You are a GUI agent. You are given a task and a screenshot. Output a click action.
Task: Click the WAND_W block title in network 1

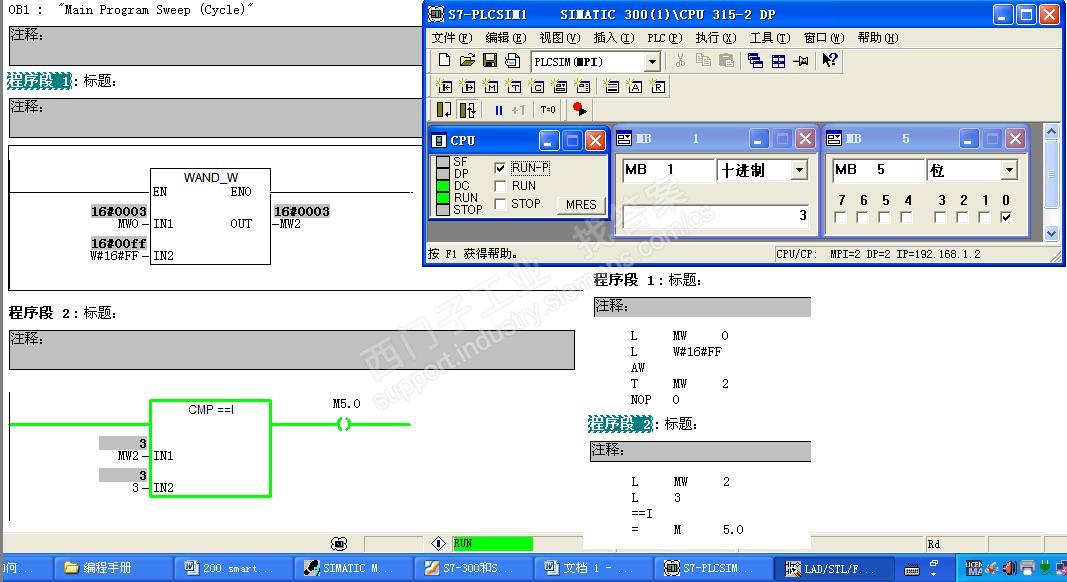tap(211, 178)
